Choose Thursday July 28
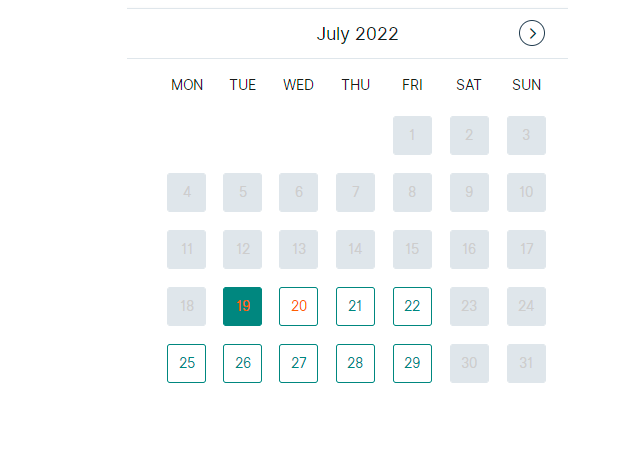The height and width of the screenshot is (468, 626). [355, 363]
